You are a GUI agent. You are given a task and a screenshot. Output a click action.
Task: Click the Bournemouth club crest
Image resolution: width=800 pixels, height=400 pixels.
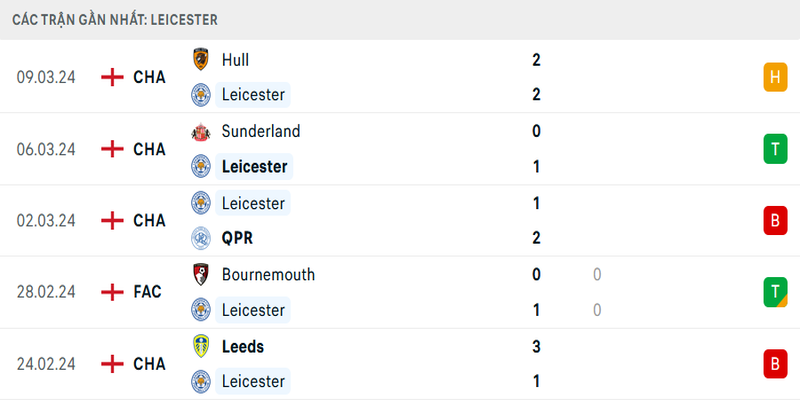click(201, 274)
